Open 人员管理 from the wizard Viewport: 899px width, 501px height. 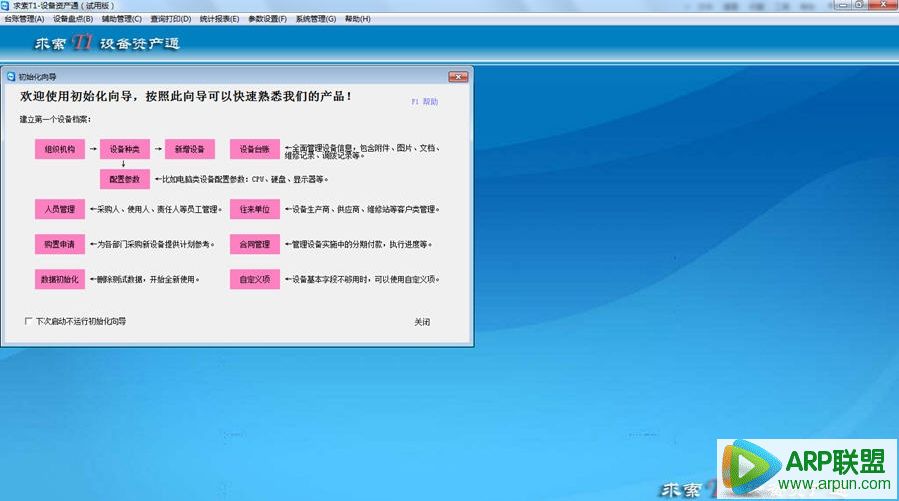pos(60,209)
